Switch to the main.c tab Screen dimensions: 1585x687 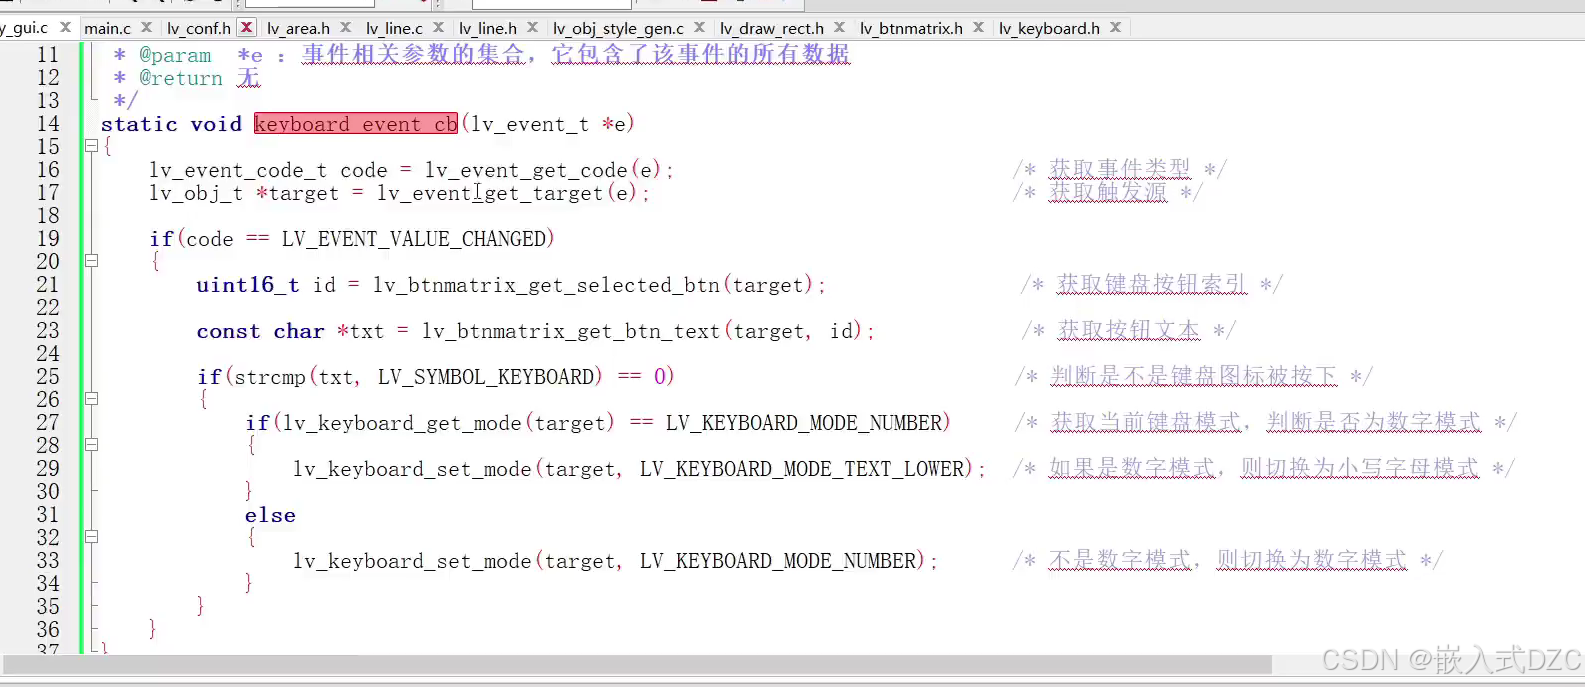pyautogui.click(x=107, y=28)
